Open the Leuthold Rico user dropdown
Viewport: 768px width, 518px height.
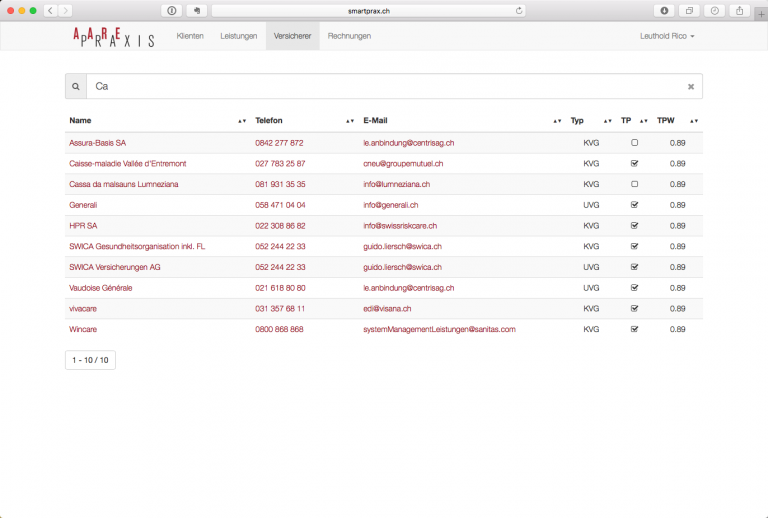tap(667, 36)
